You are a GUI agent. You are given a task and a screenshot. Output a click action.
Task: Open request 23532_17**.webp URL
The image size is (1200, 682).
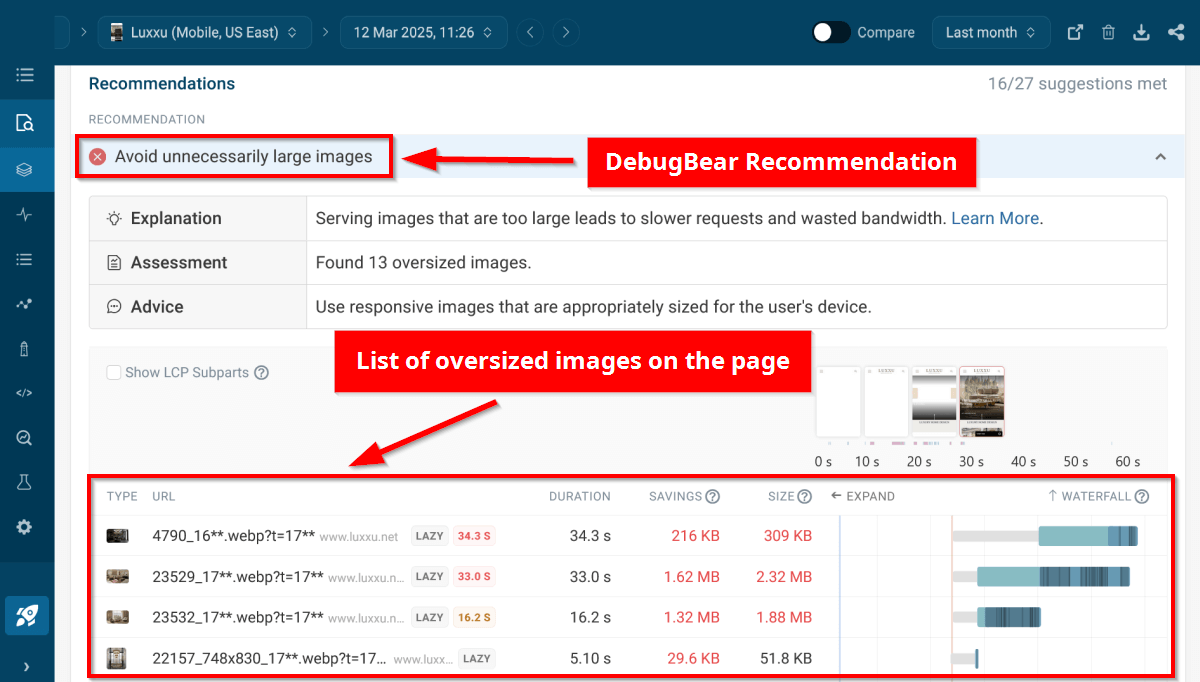(238, 617)
